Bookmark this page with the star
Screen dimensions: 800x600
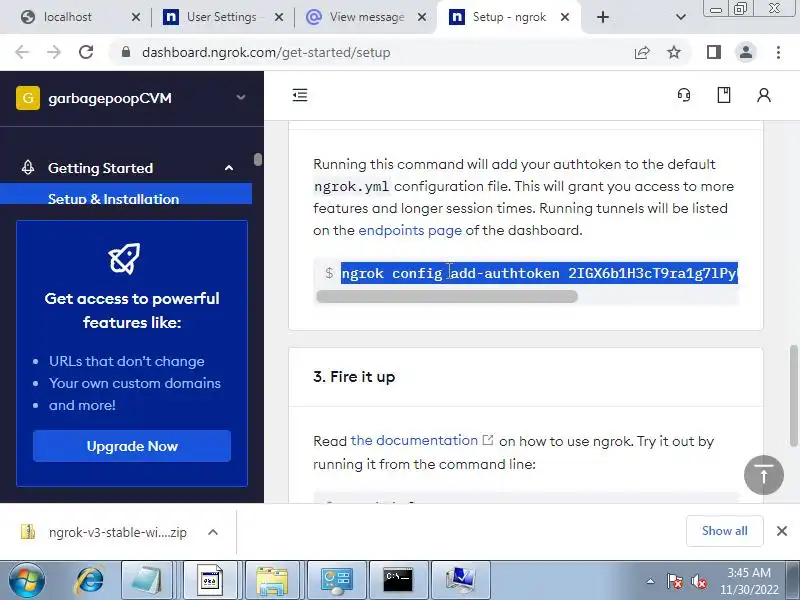(x=674, y=52)
